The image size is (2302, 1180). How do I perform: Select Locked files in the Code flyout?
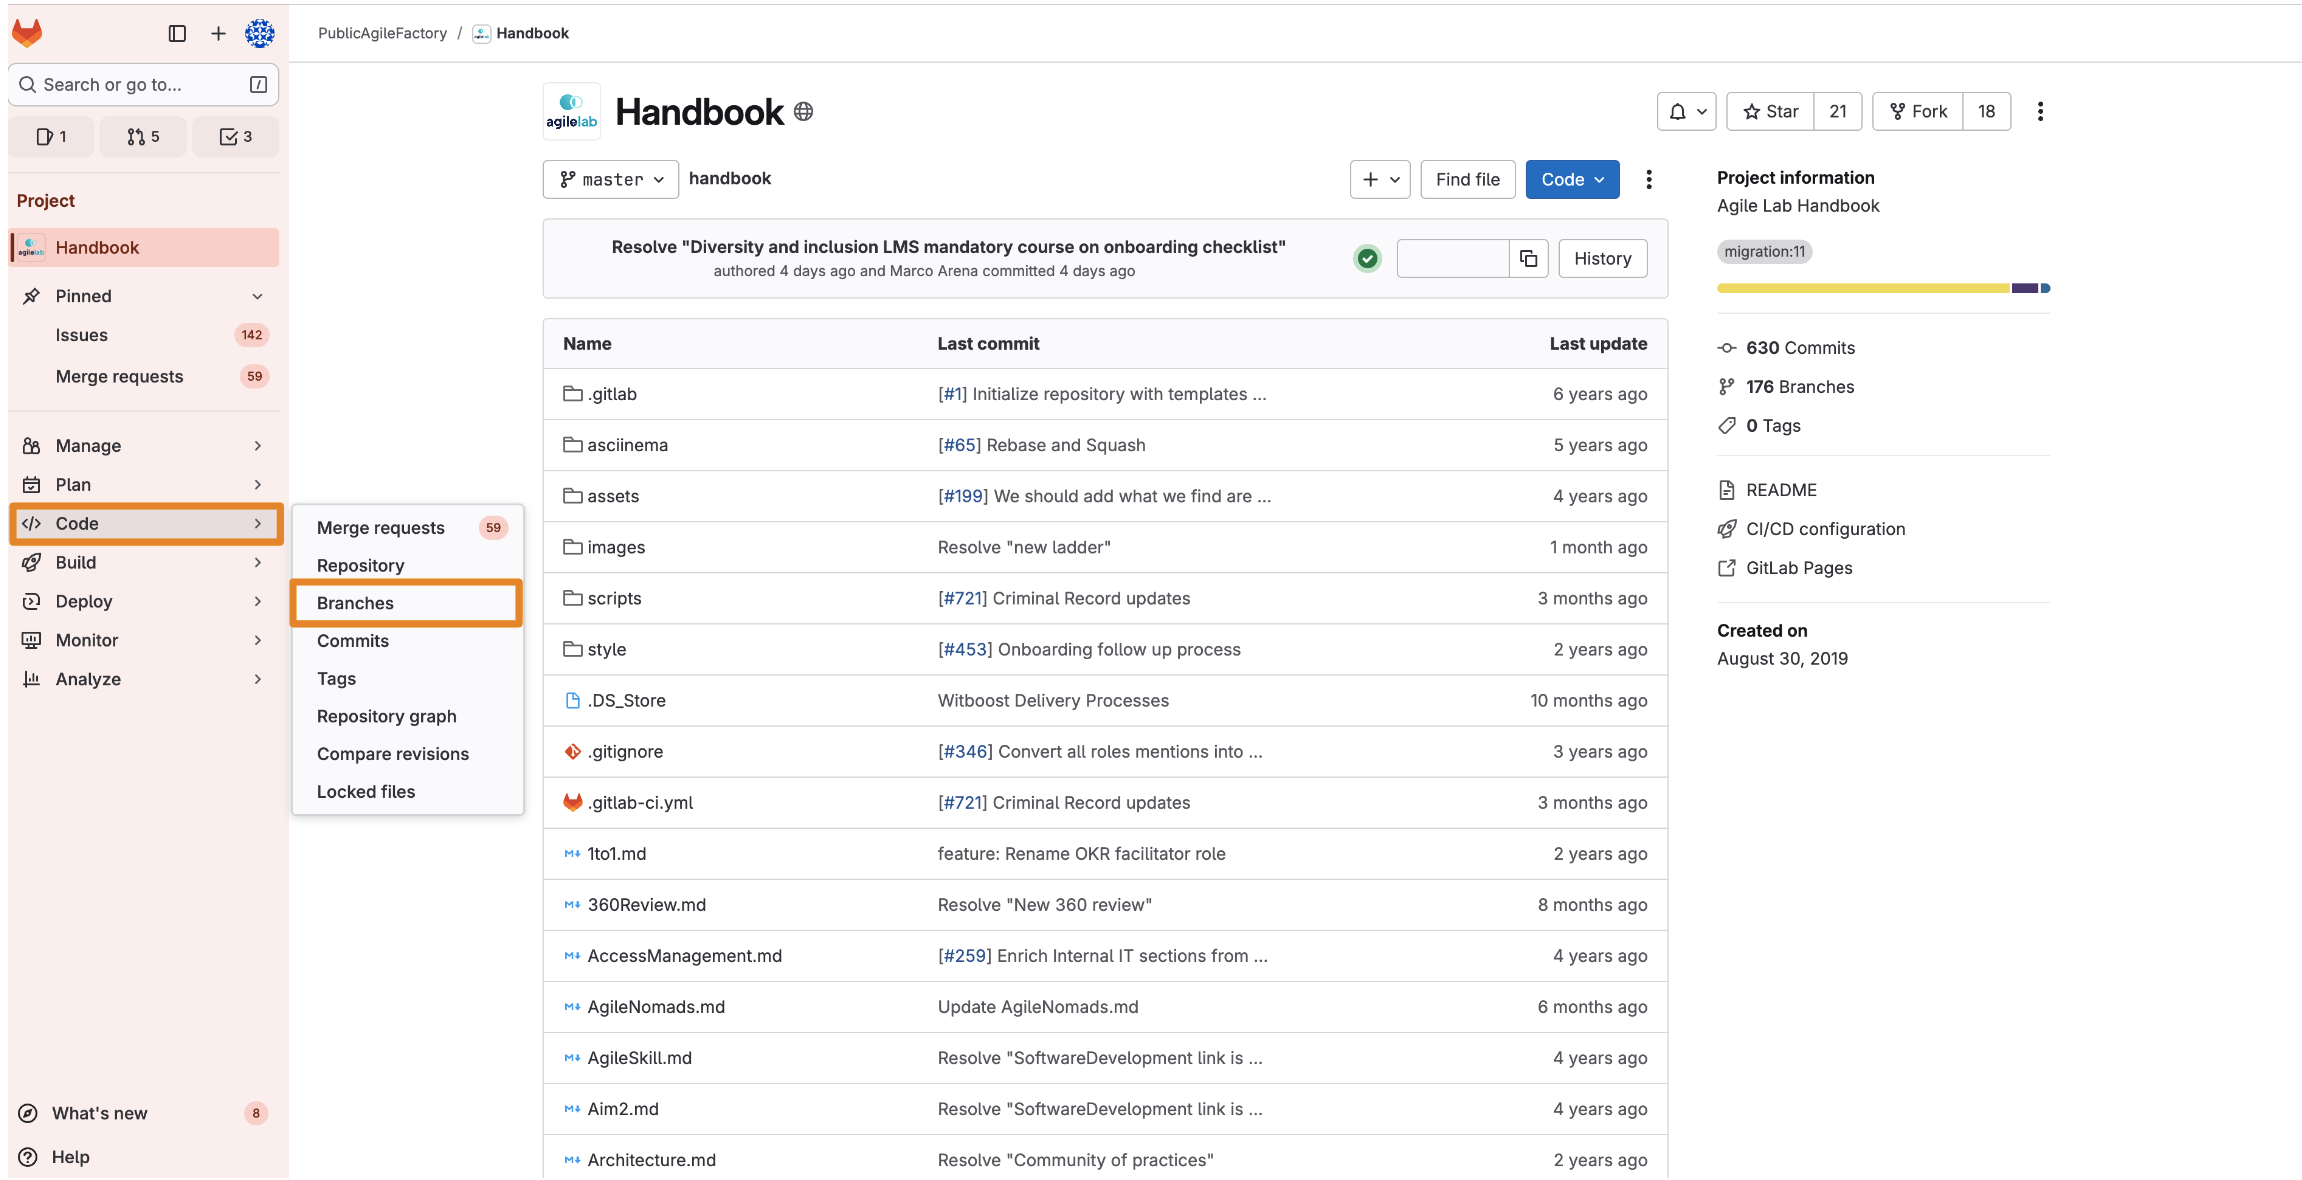tap(407, 792)
